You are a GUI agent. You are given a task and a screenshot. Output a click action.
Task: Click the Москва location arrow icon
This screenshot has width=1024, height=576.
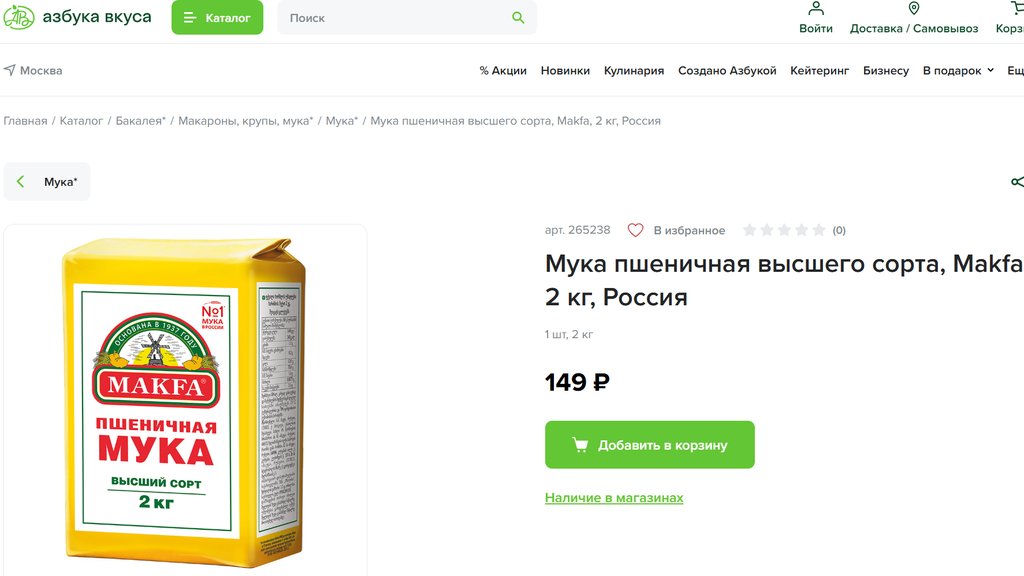(10, 71)
